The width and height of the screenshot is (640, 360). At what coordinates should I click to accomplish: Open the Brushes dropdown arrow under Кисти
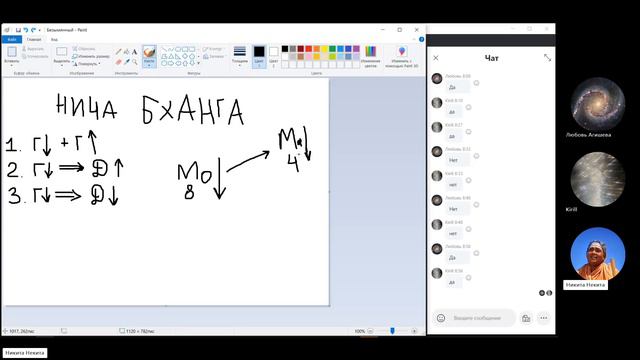pos(149,65)
